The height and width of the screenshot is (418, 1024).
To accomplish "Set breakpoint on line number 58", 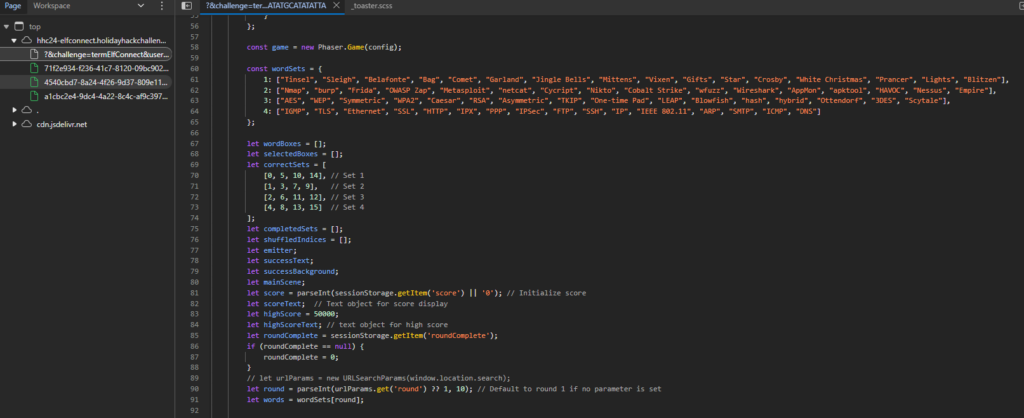I will [193, 47].
